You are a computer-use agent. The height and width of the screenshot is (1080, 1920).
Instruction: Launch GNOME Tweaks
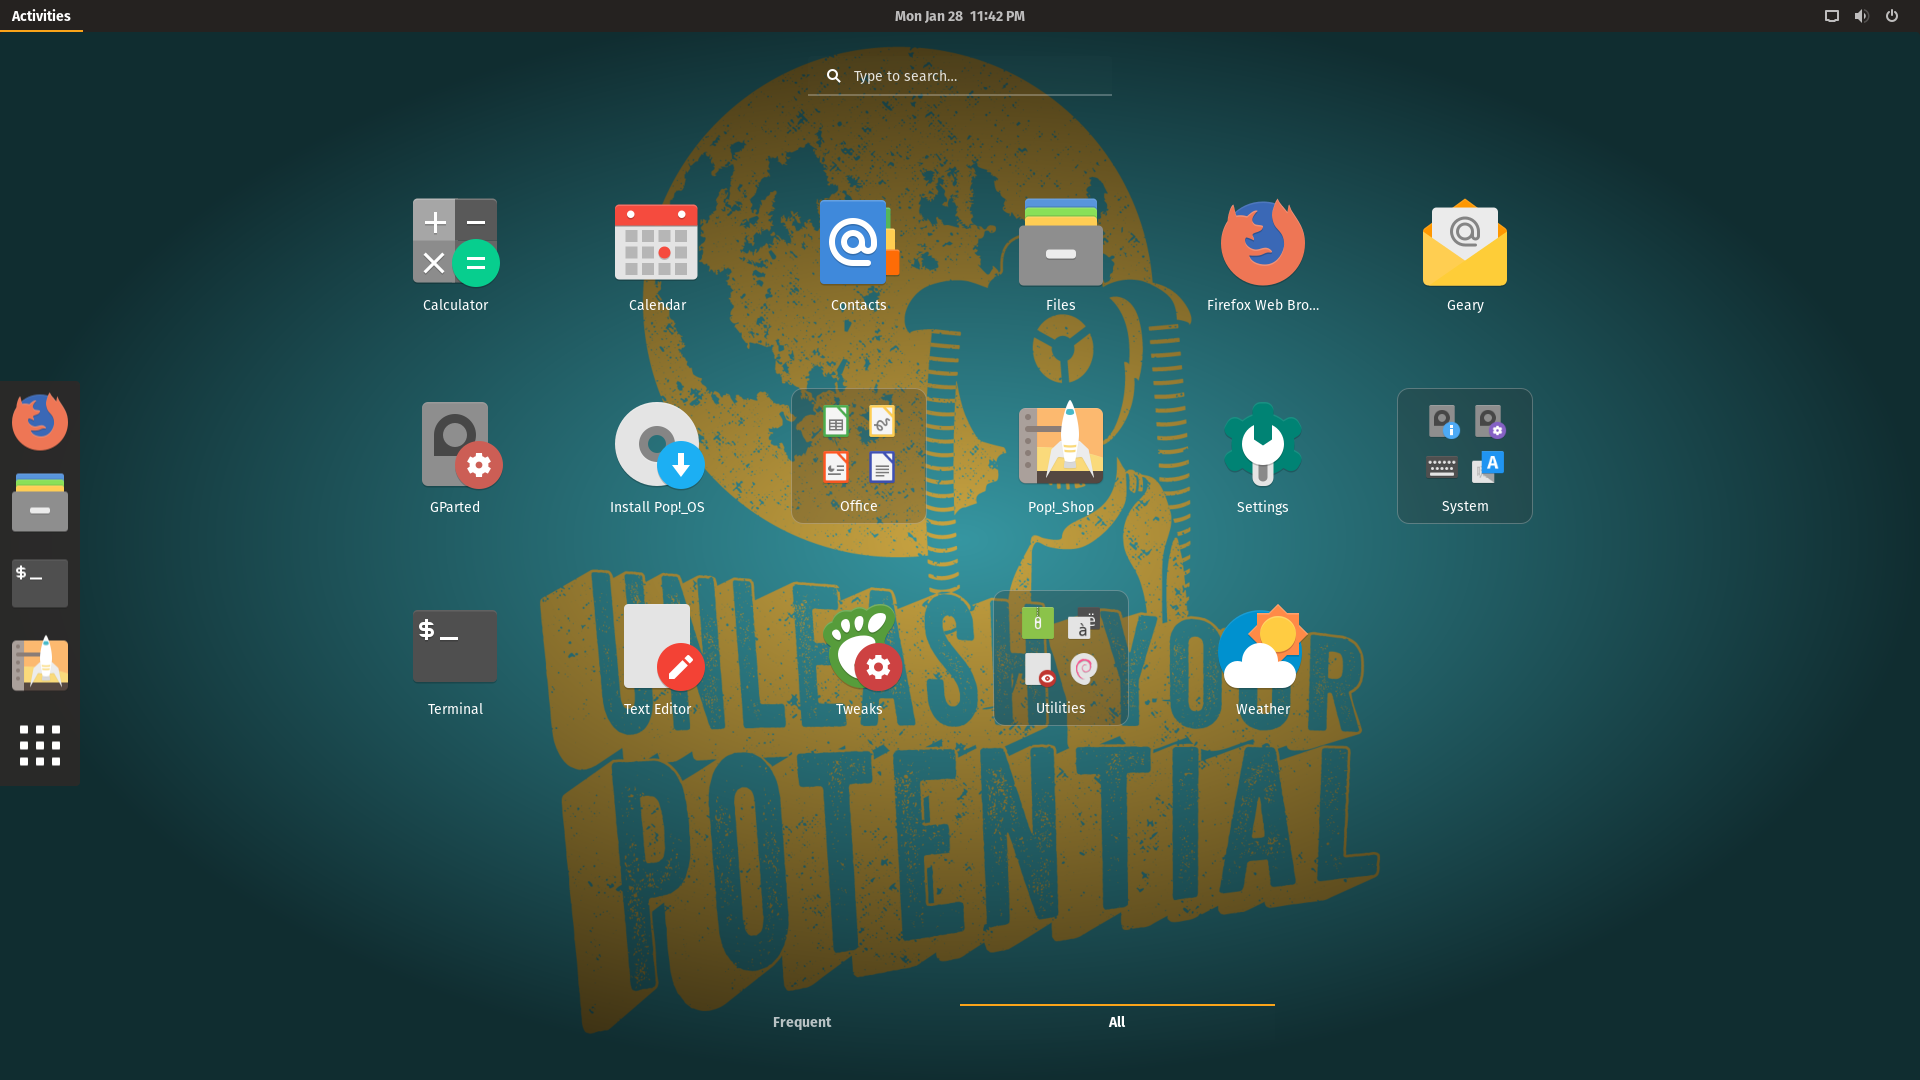[858, 647]
